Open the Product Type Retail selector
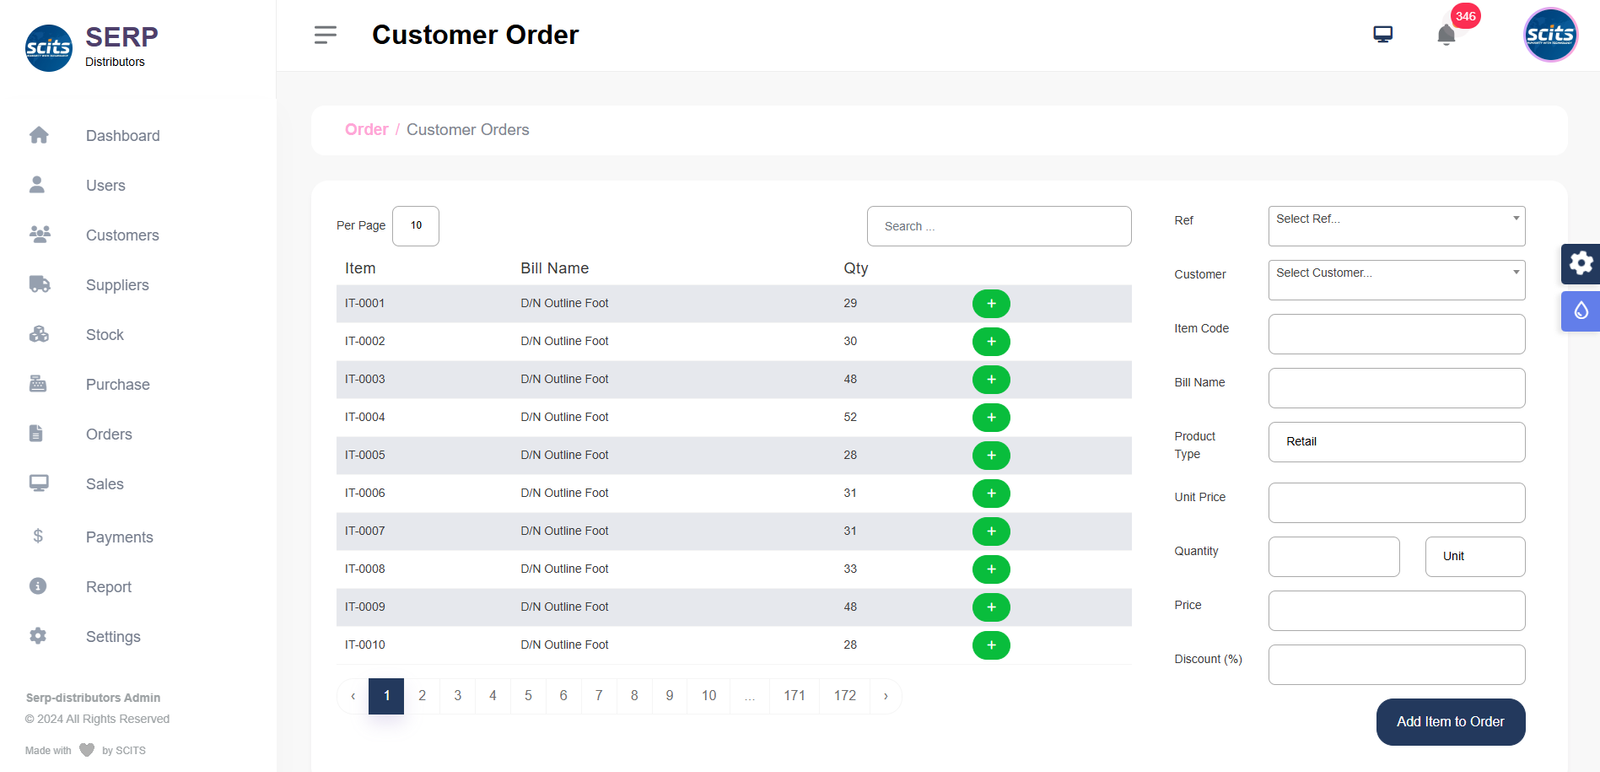This screenshot has width=1600, height=772. [1396, 442]
